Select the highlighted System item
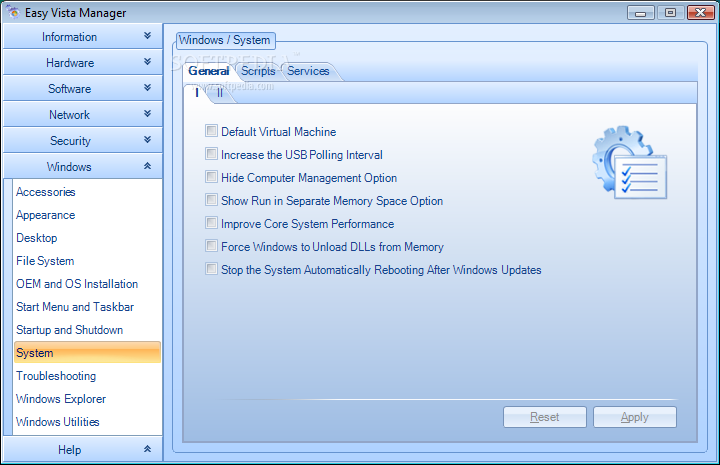The image size is (720, 465). [87, 353]
